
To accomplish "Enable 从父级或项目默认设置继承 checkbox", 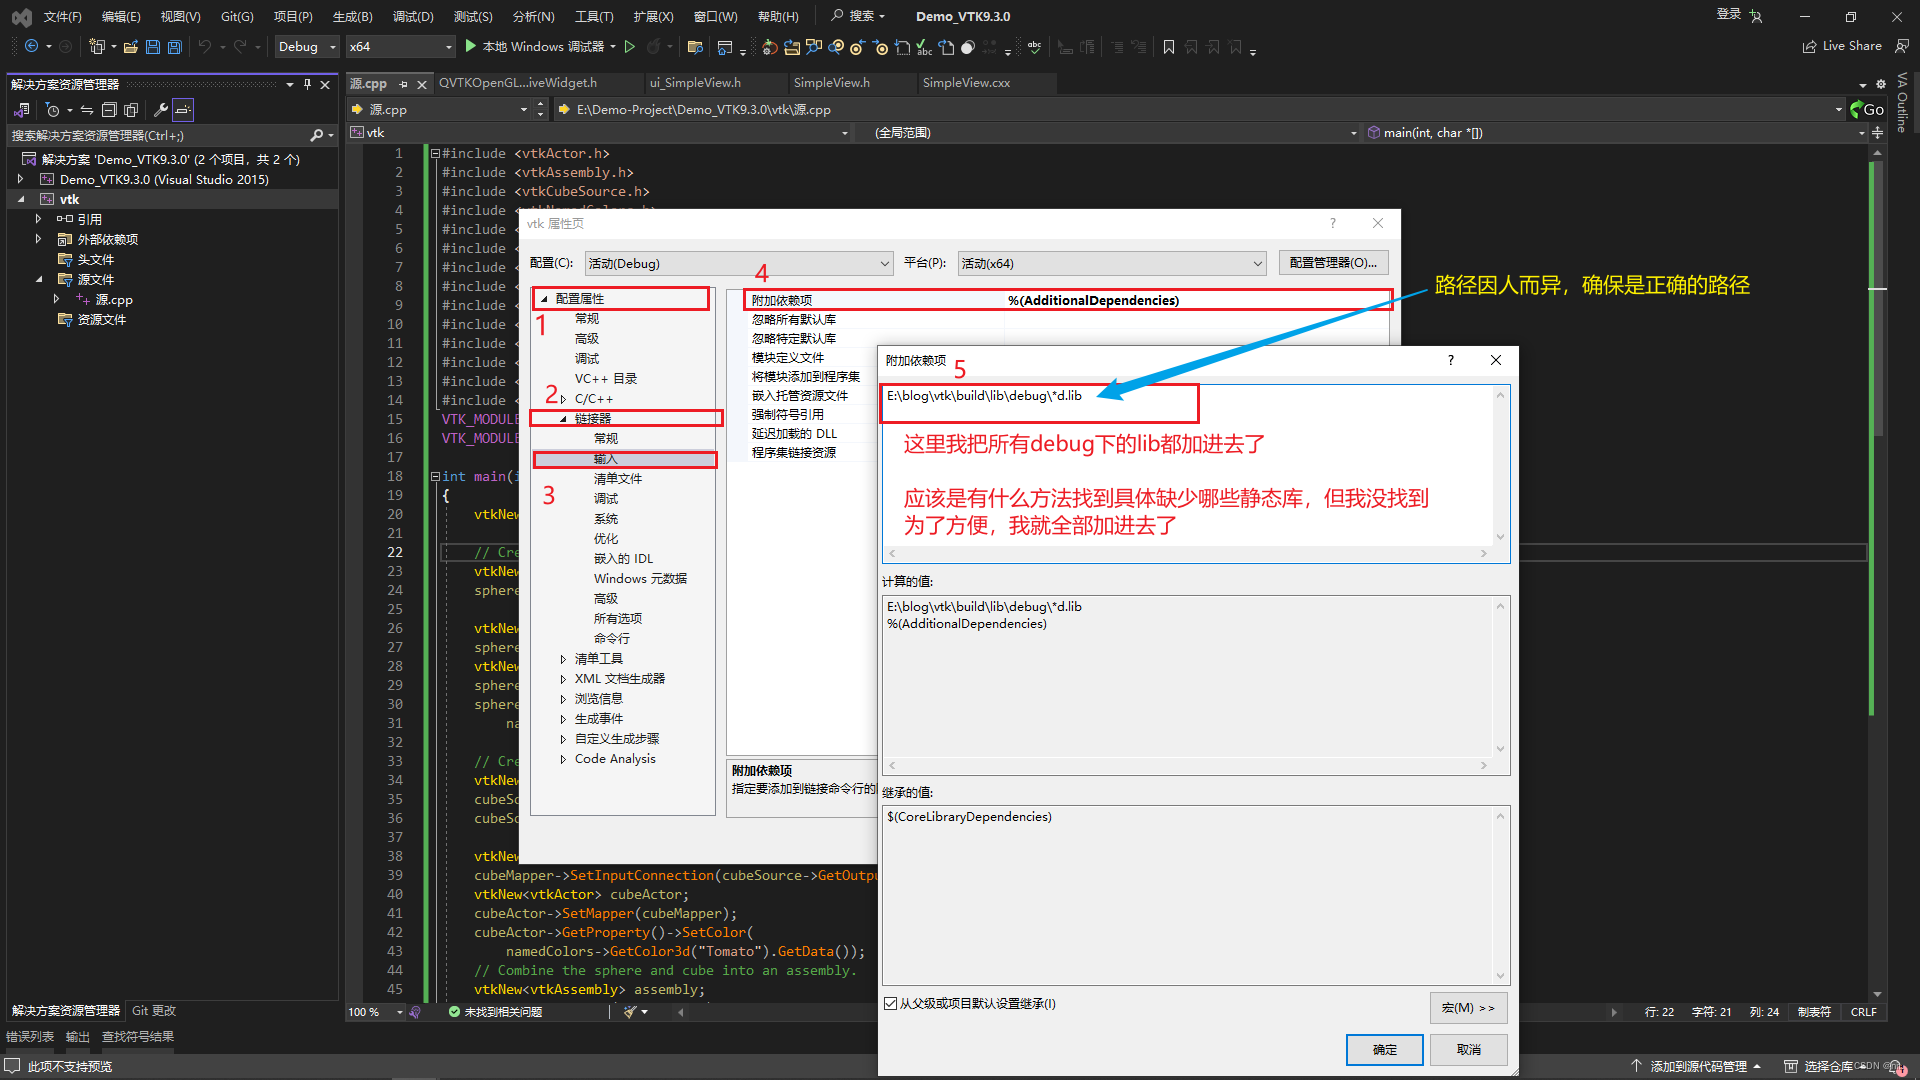I will point(891,1003).
